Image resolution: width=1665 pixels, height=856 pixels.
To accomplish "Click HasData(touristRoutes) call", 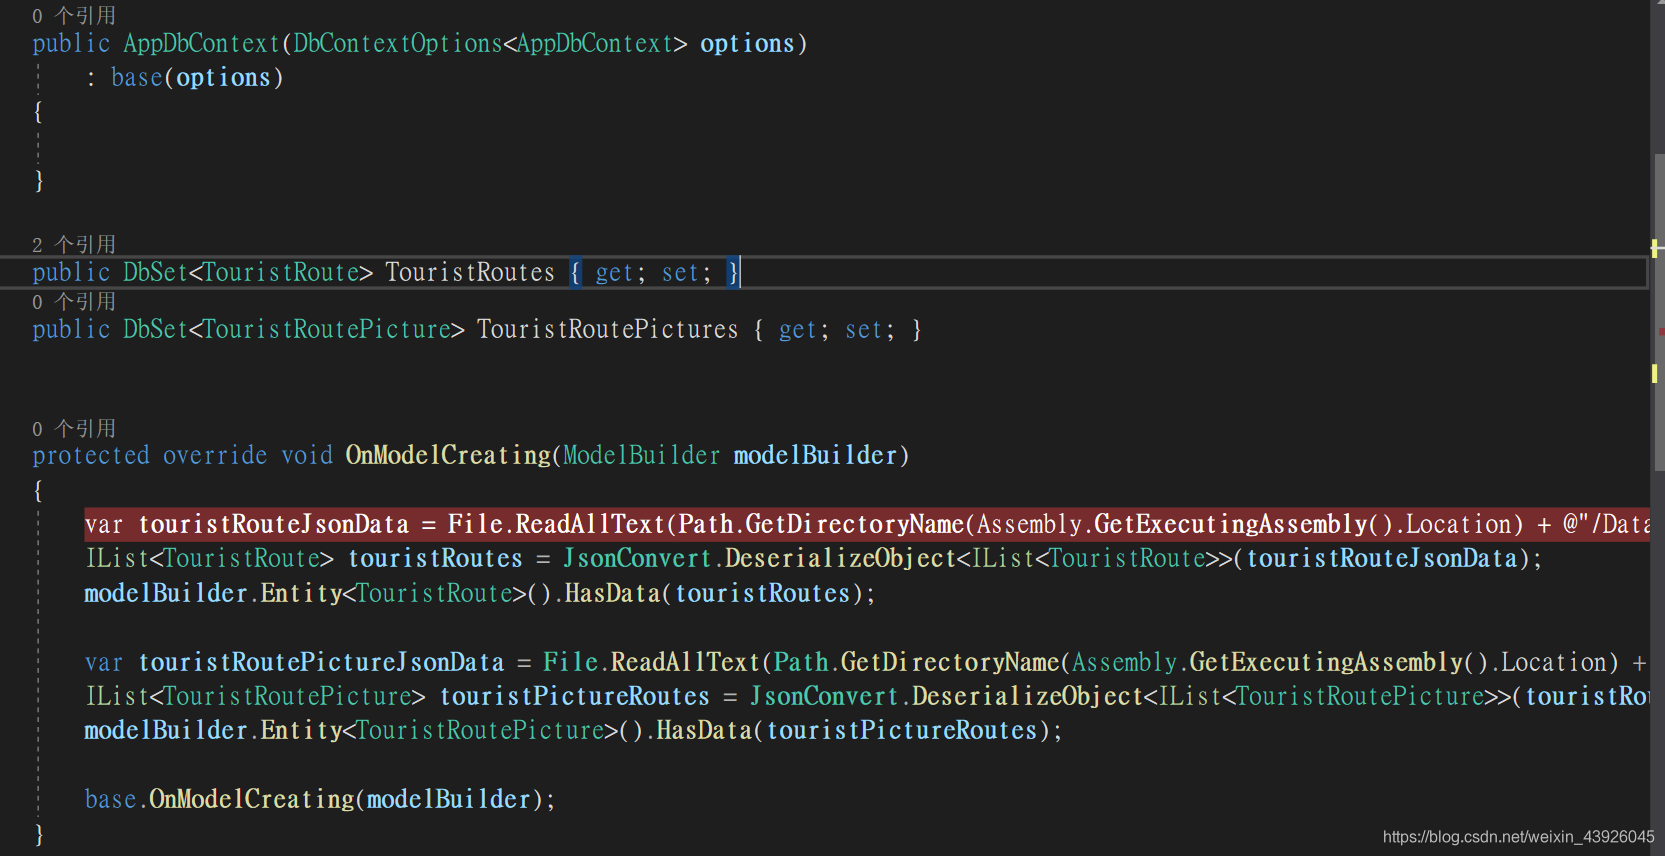I will pyautogui.click(x=714, y=594).
